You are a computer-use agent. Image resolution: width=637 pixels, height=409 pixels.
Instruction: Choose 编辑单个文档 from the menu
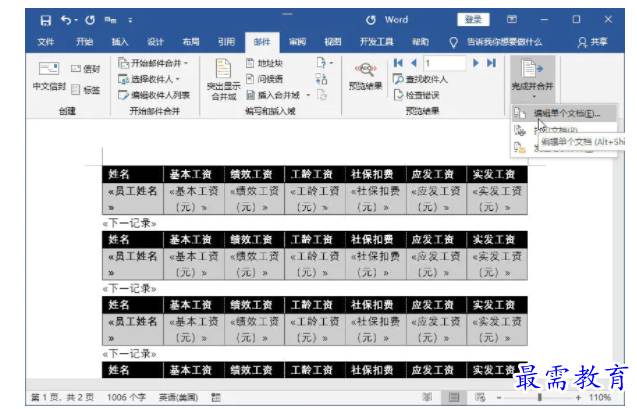click(564, 113)
